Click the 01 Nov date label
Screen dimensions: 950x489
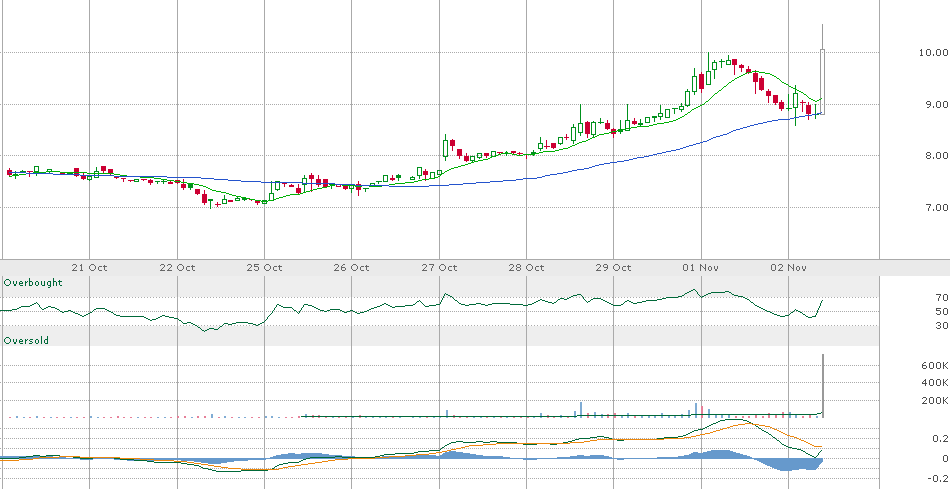pyautogui.click(x=701, y=267)
